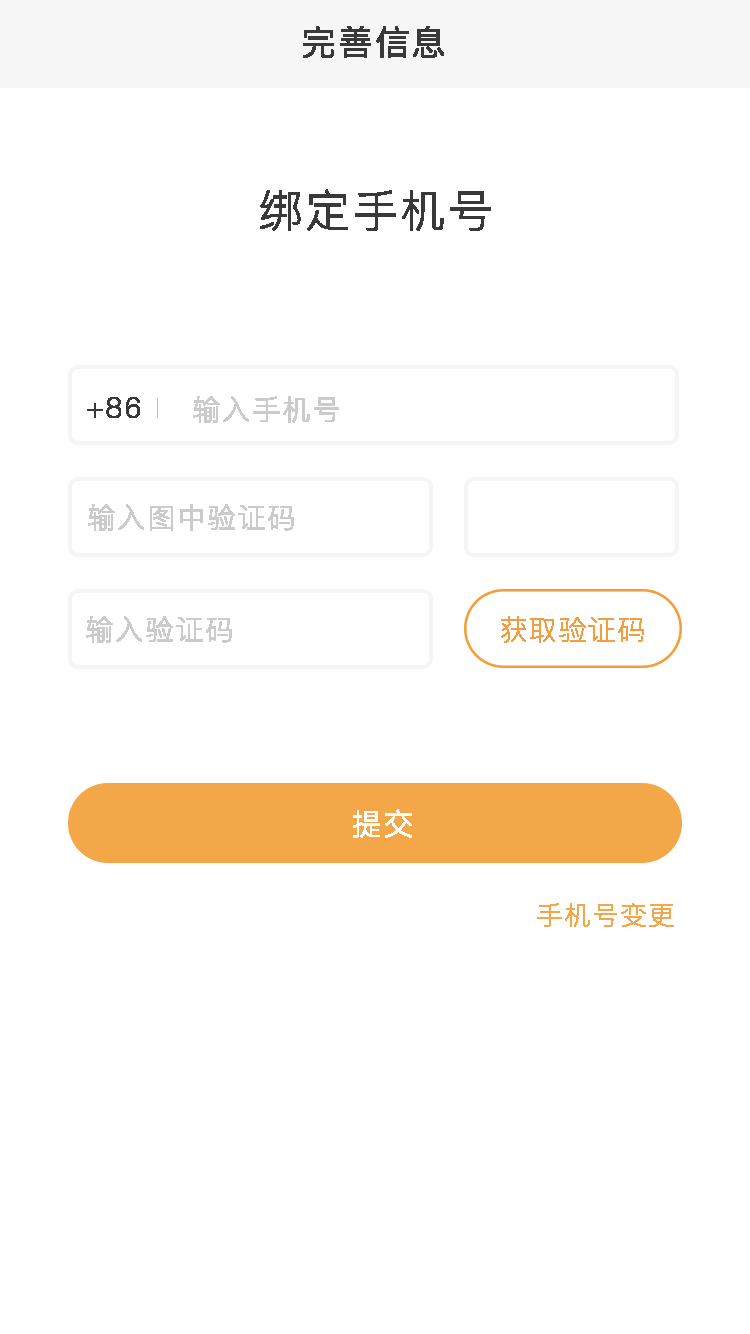
Task: Refresh the captcha image box
Action: (571, 517)
